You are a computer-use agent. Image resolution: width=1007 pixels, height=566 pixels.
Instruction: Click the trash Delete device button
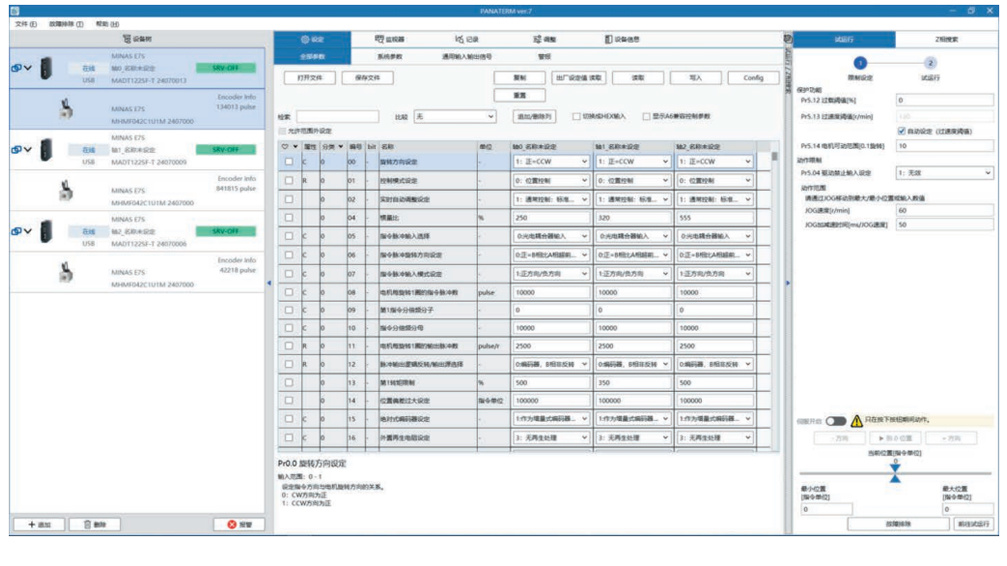(94, 524)
